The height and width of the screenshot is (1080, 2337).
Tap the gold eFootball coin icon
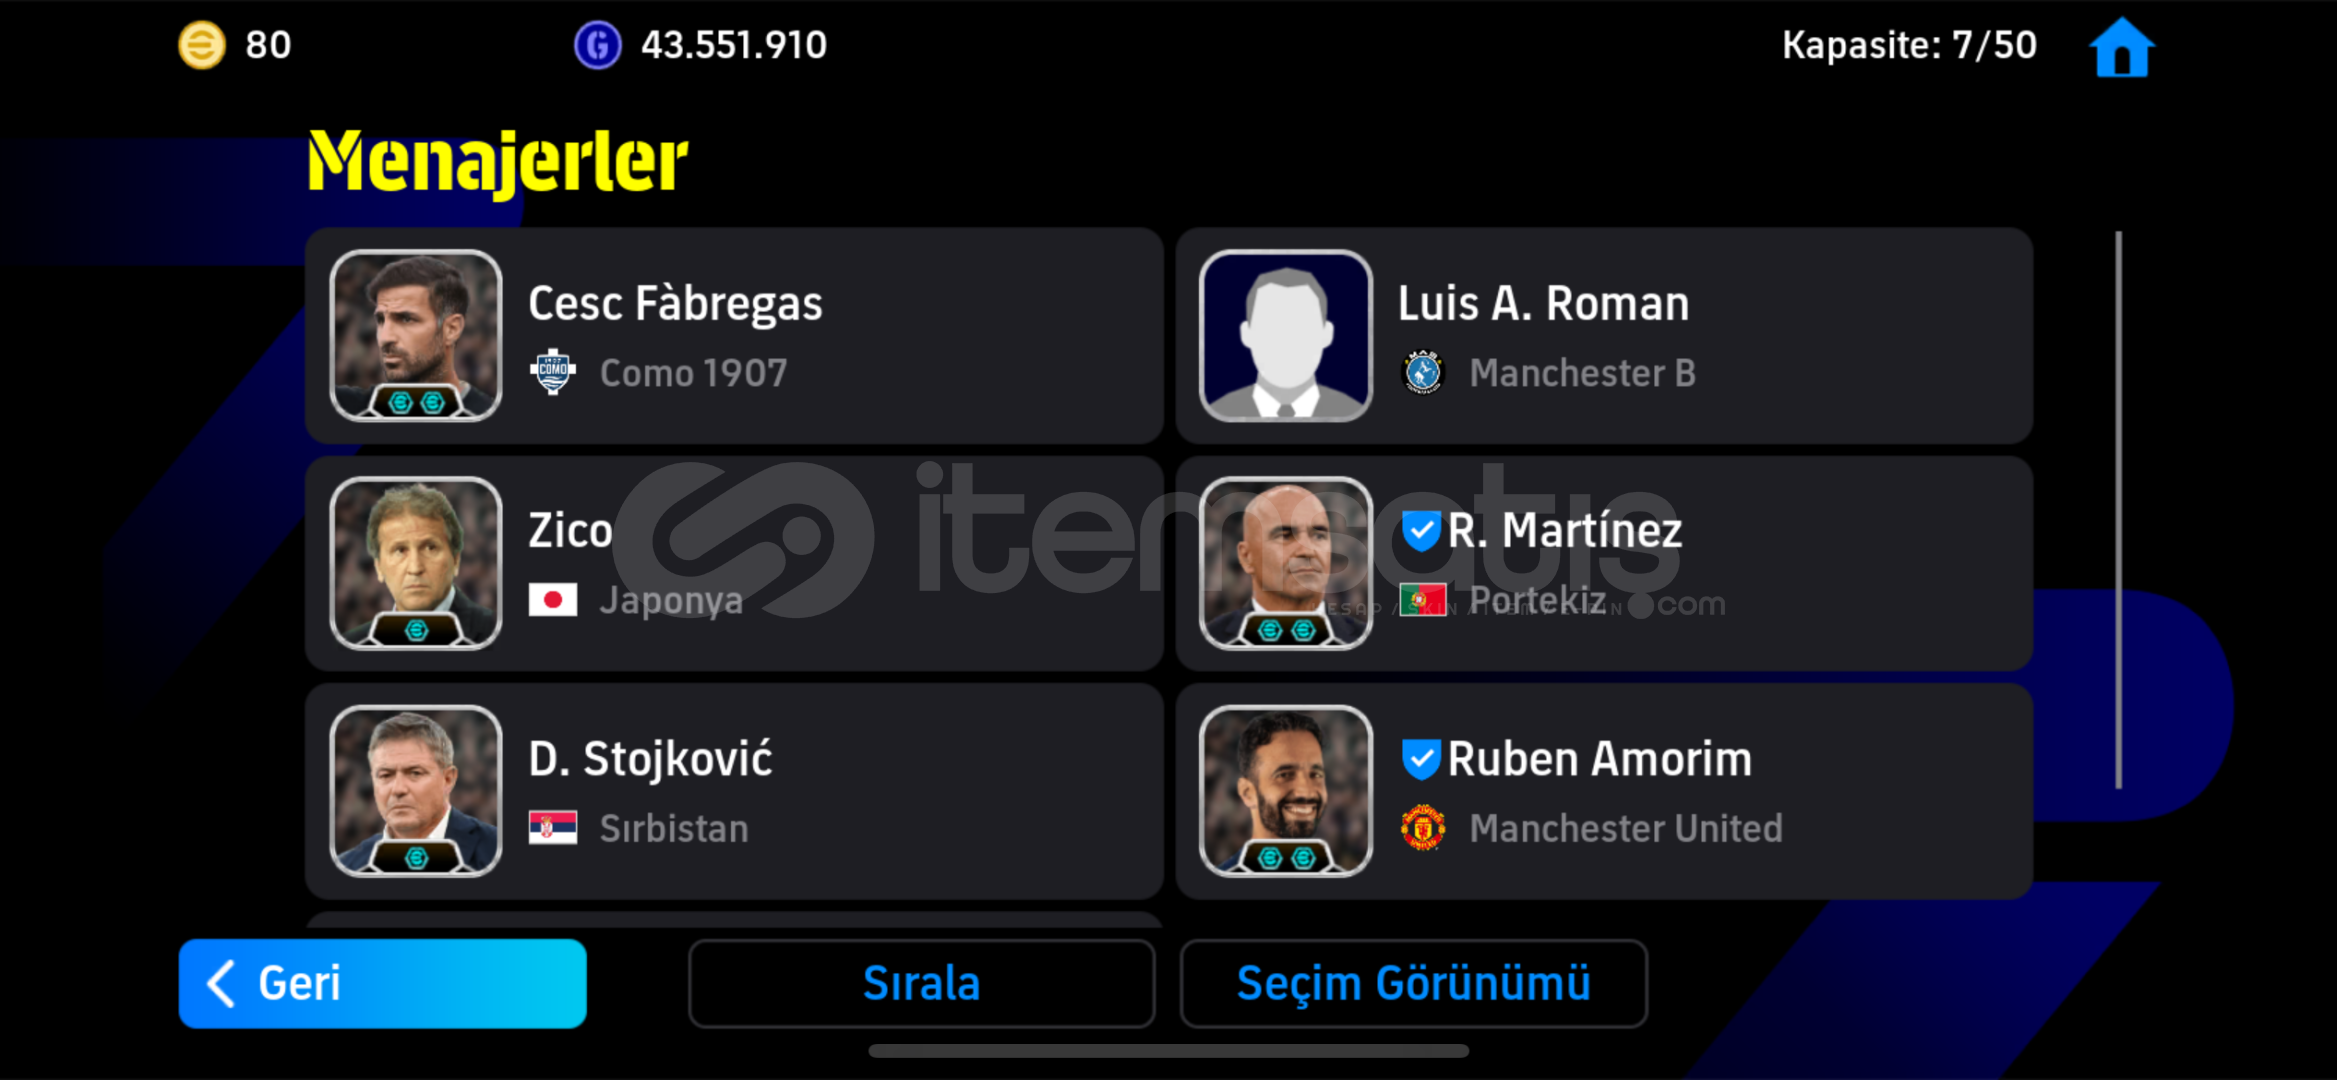coord(201,46)
